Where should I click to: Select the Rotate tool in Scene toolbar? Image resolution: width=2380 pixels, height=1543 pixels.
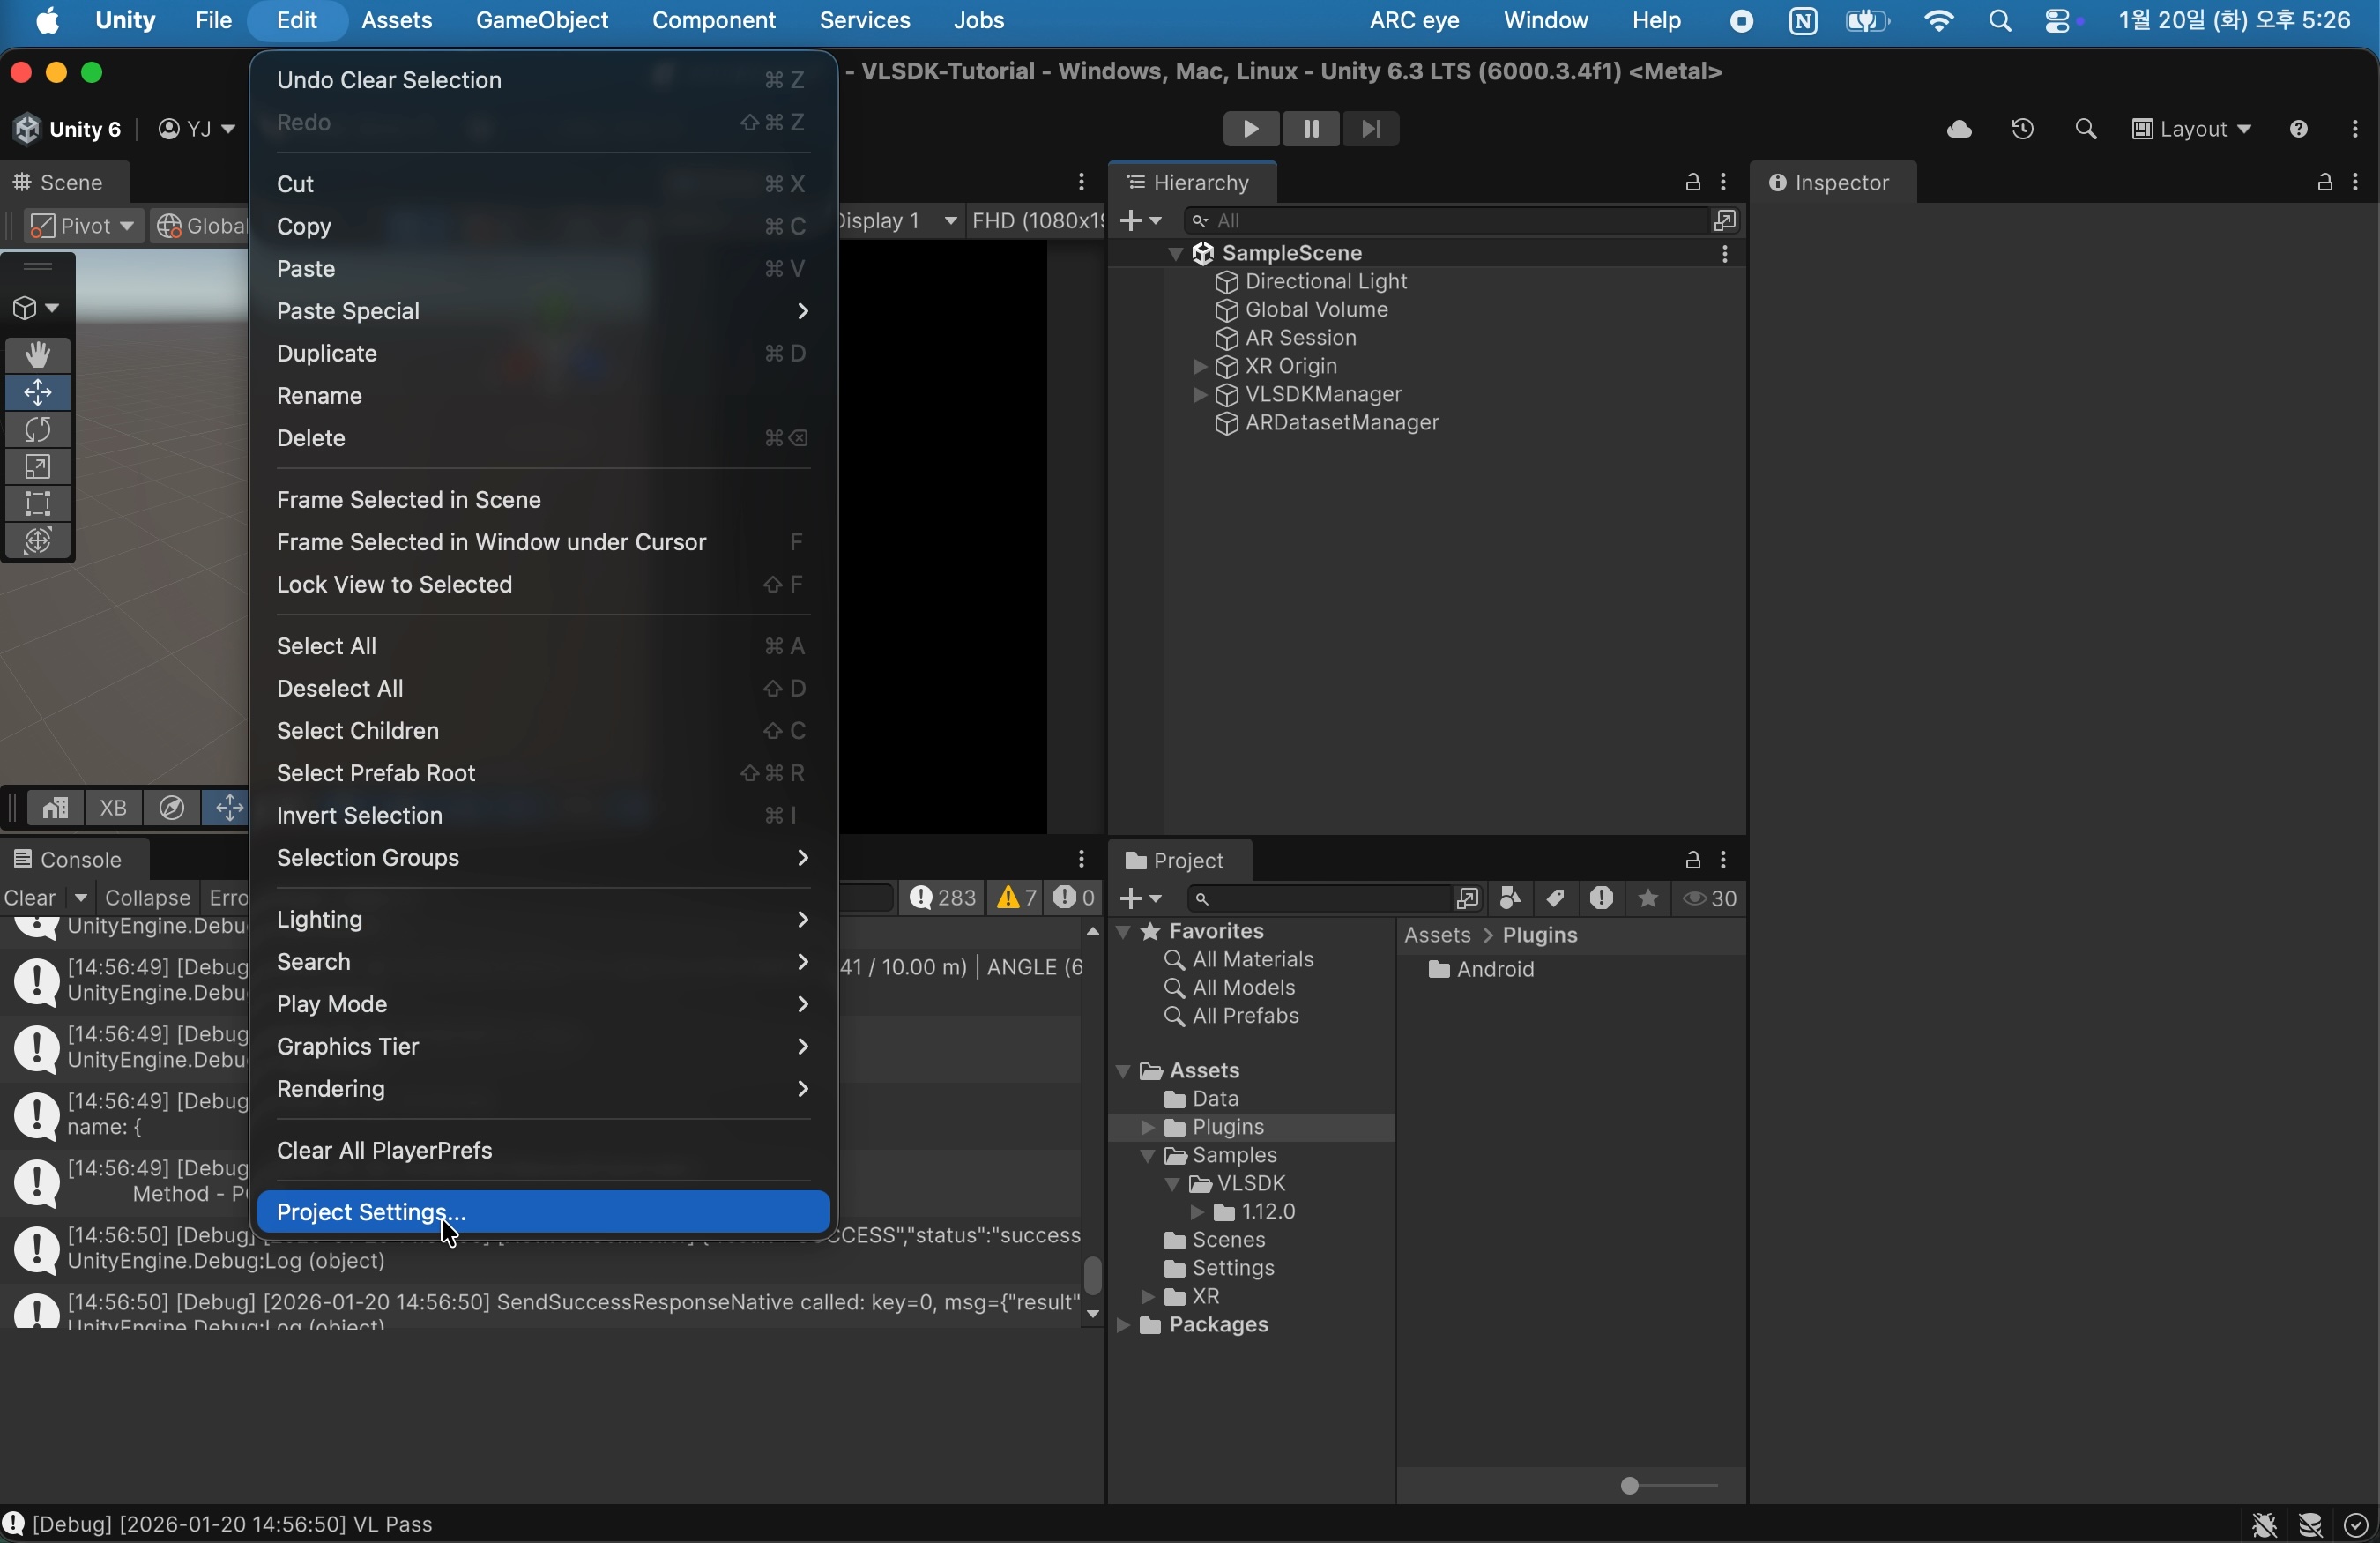[38, 431]
